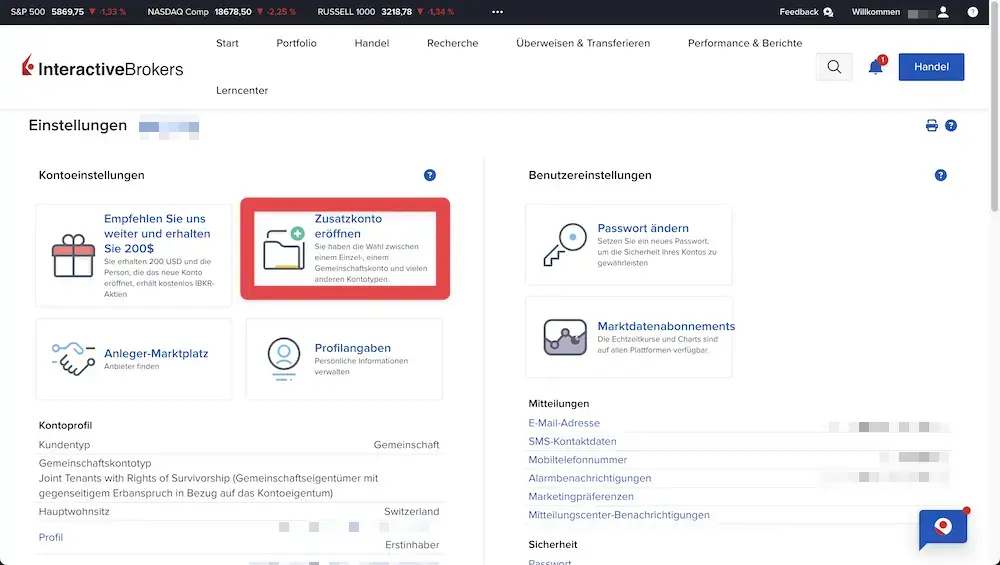Open the search magnifier icon
The height and width of the screenshot is (565, 1000).
(x=834, y=66)
